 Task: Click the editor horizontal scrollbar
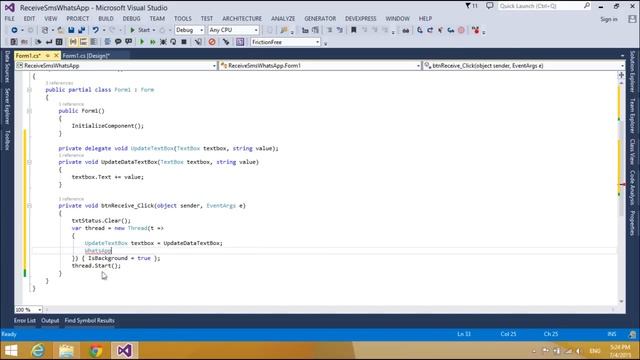tap(331, 310)
